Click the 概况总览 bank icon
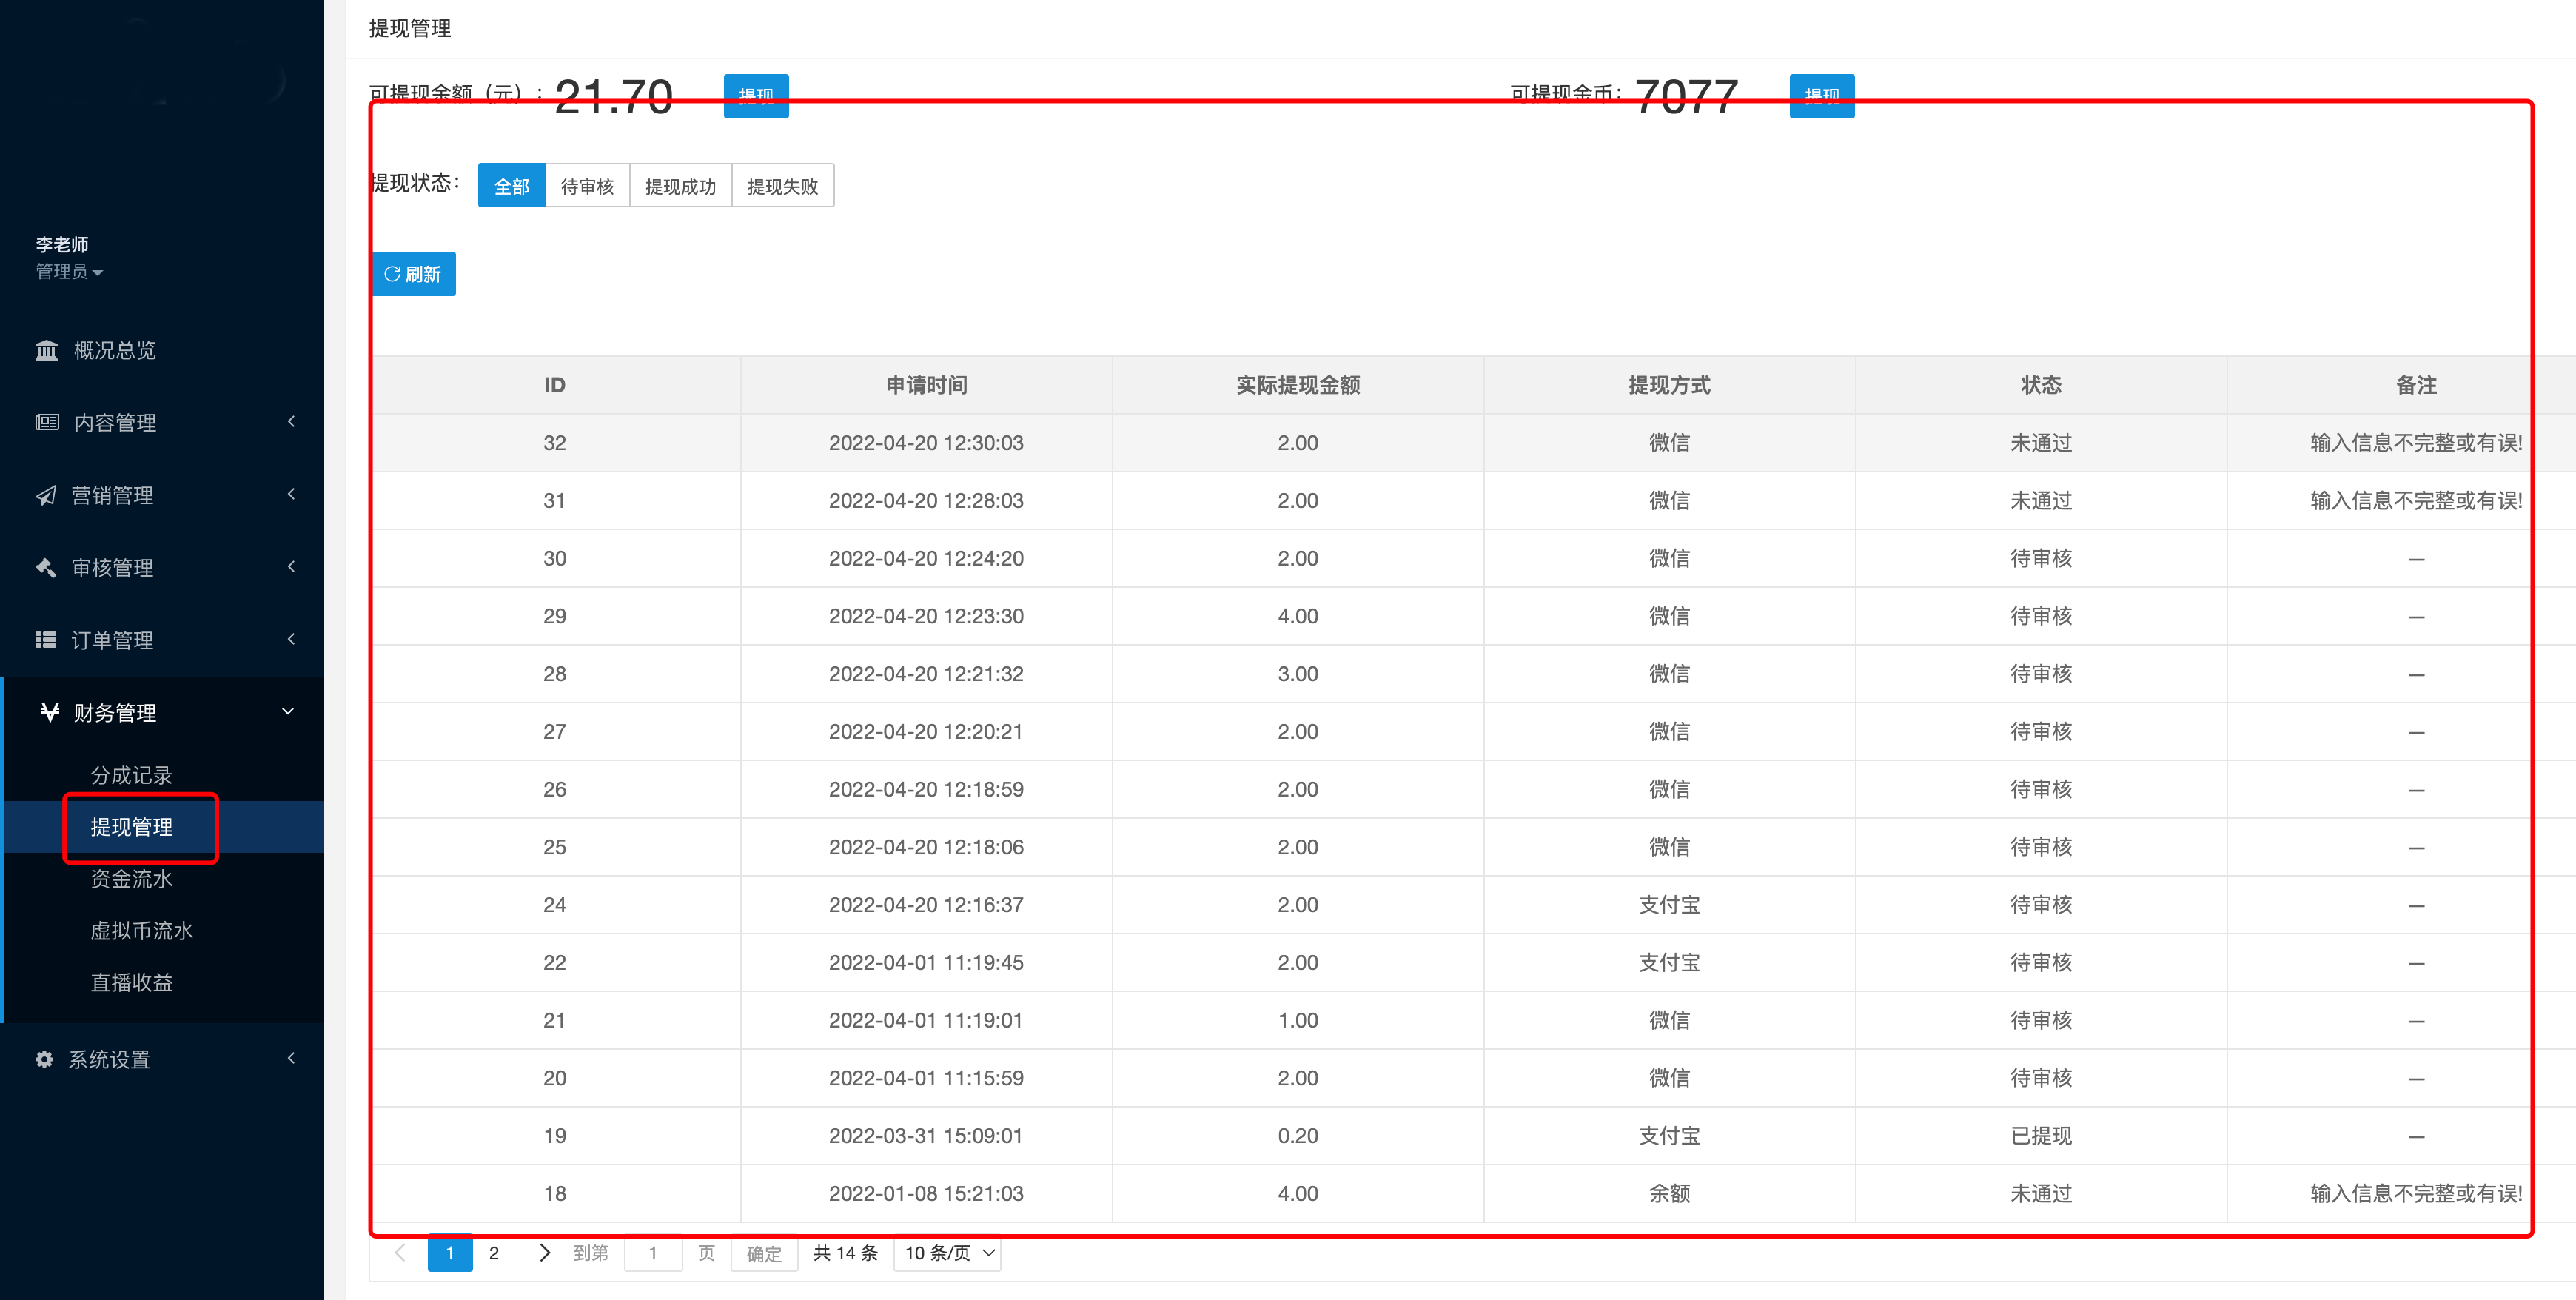Screen dimensions: 2576x1300 pos(46,350)
